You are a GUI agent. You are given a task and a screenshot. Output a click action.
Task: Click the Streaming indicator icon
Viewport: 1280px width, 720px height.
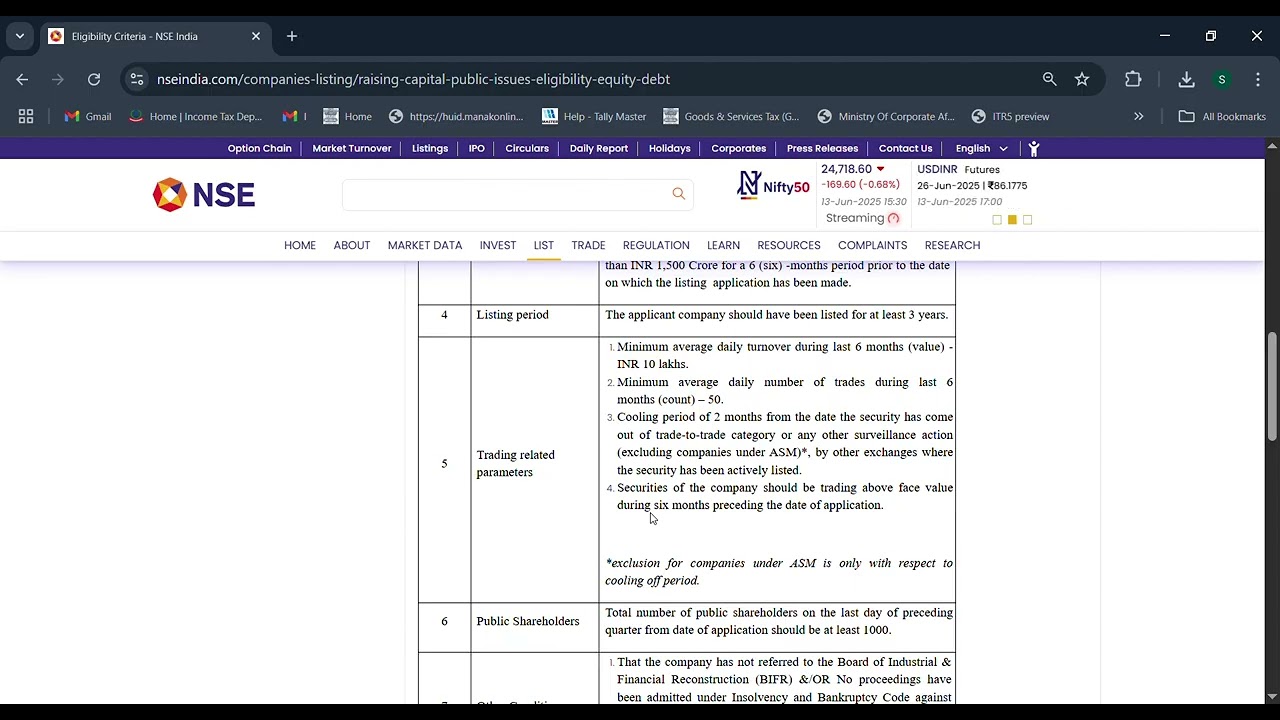pyautogui.click(x=894, y=218)
